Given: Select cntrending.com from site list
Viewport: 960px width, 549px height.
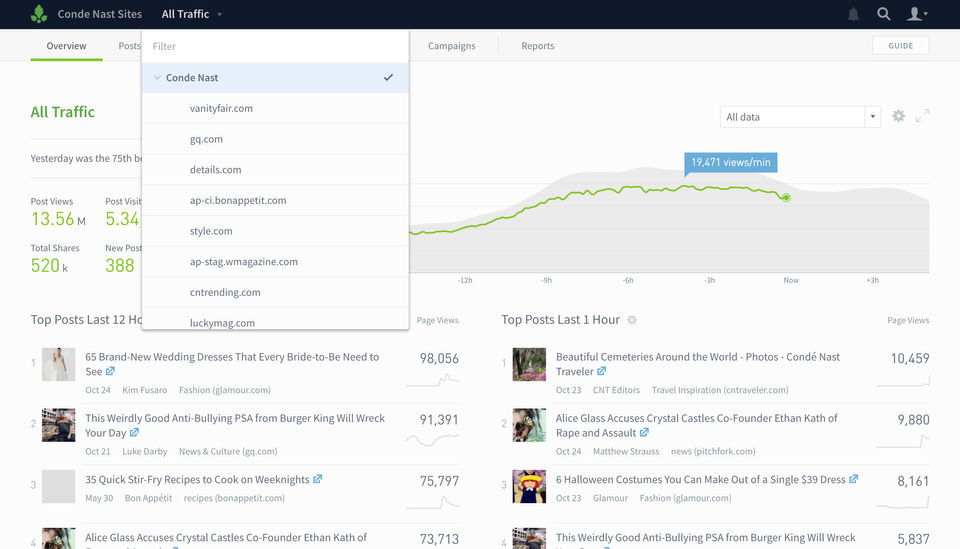Looking at the screenshot, I should click(x=275, y=292).
